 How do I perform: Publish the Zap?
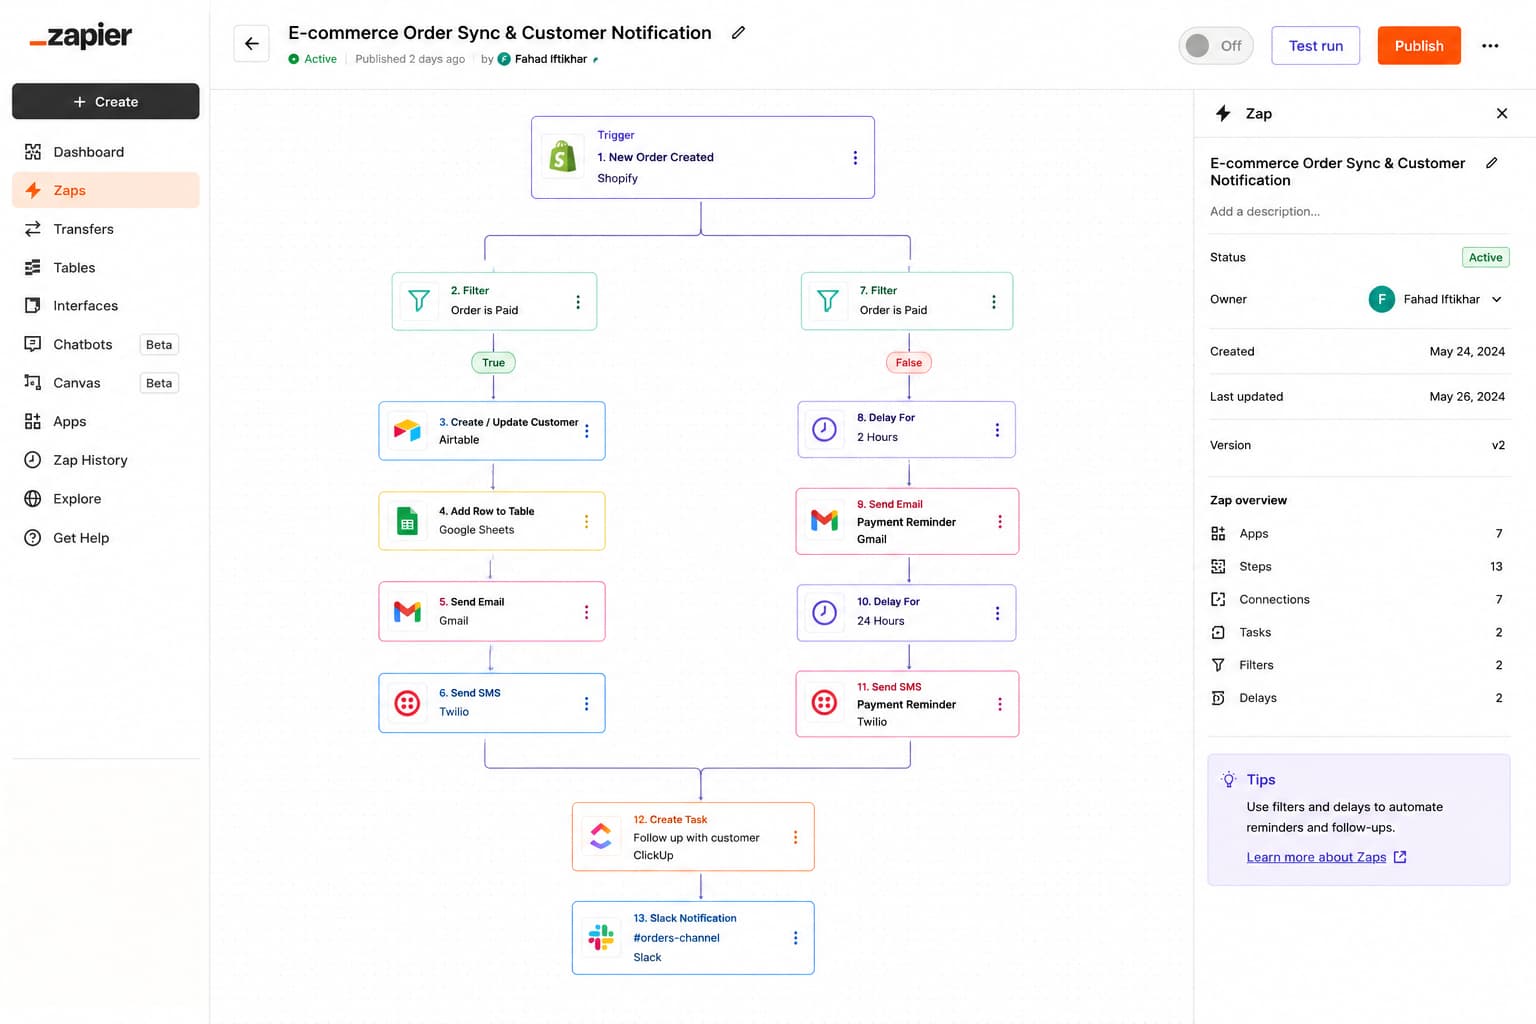pos(1419,46)
